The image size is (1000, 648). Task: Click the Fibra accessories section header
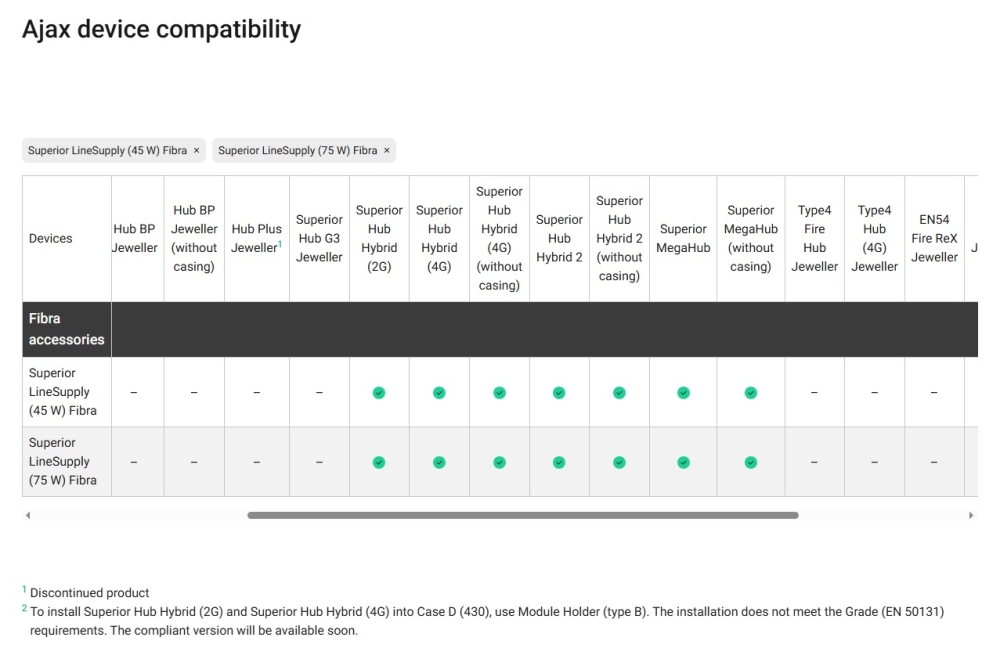[x=66, y=329]
